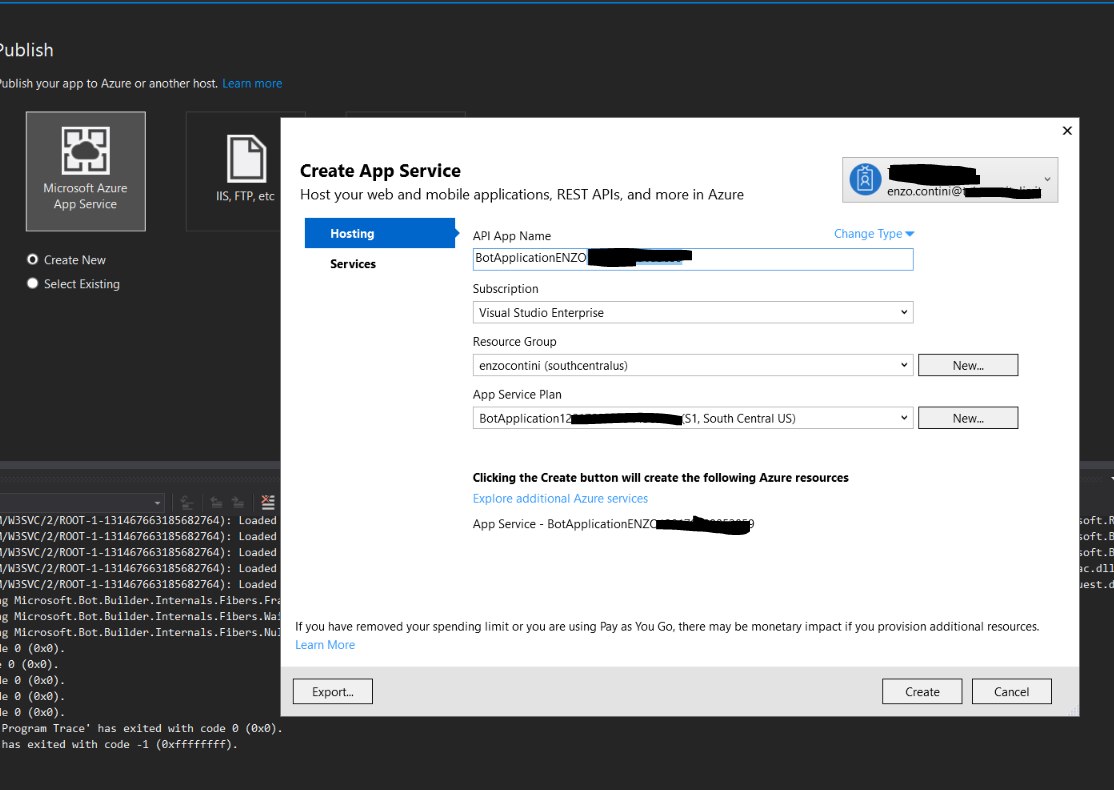1114x790 pixels.
Task: Close the Create App Service dialog
Action: [x=1067, y=131]
